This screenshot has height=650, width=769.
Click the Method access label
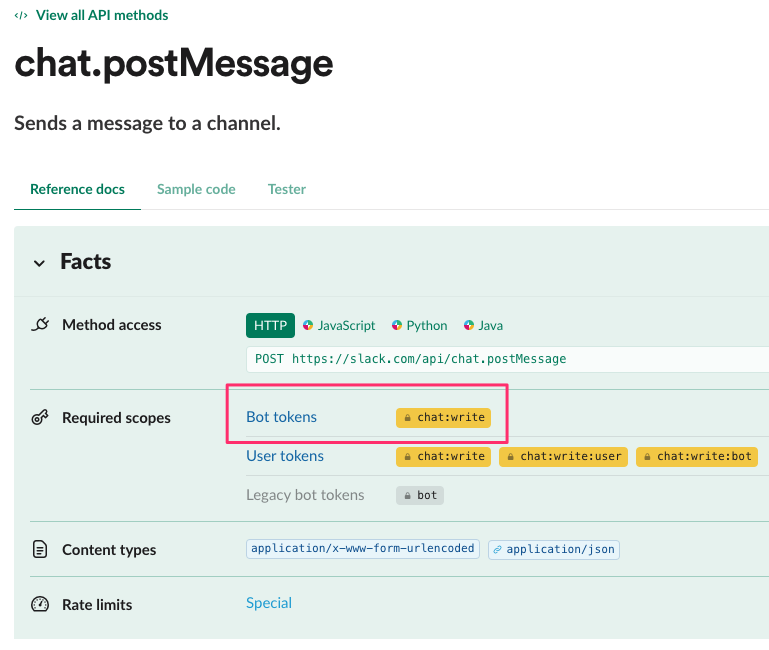[x=111, y=325]
